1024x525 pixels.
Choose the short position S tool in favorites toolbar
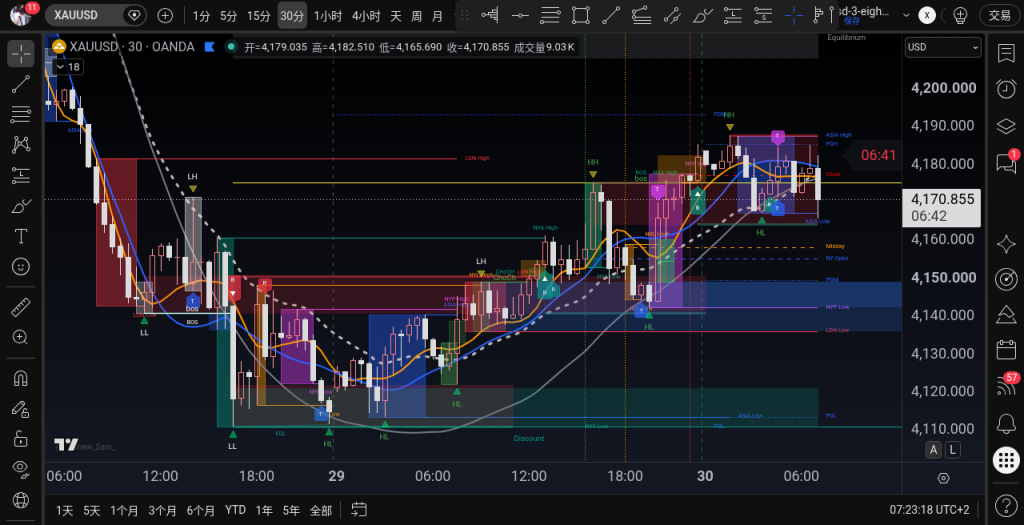pos(763,16)
